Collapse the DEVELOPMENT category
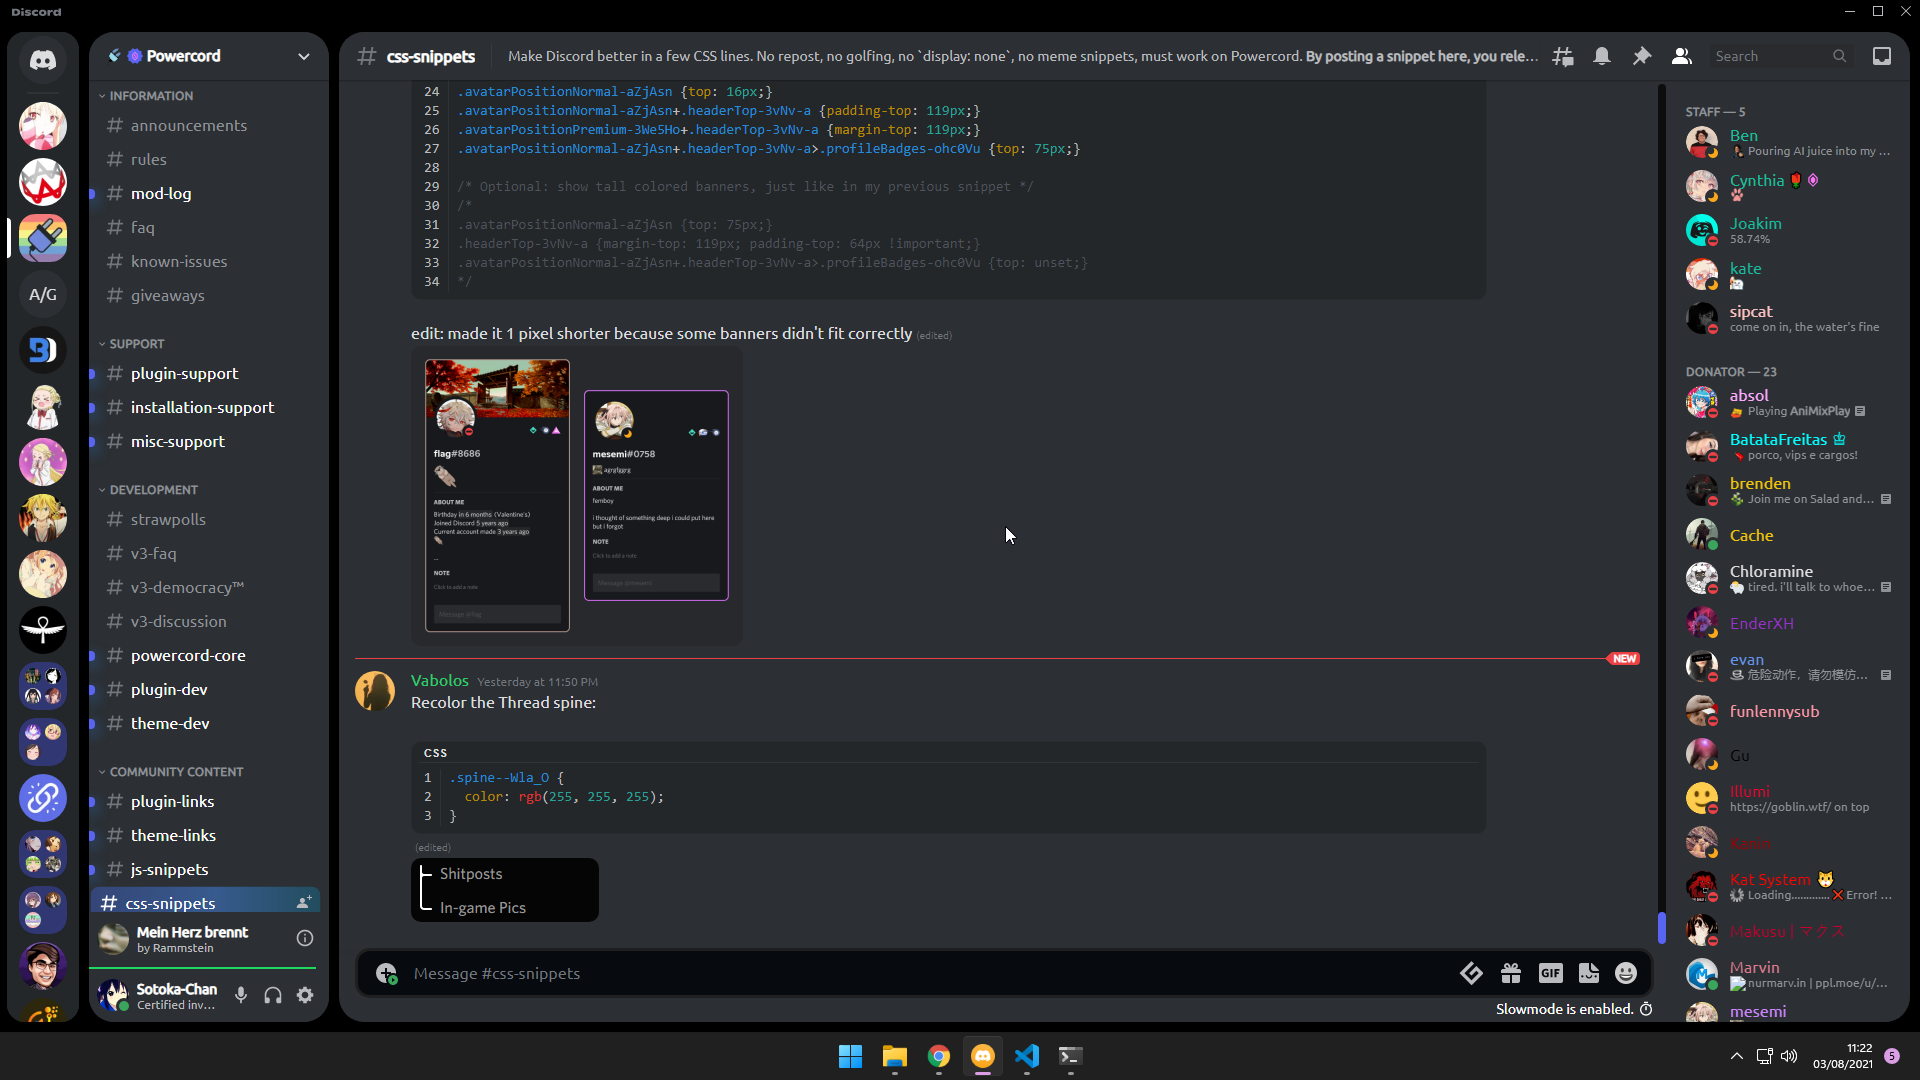Screen dimensions: 1920x1080 click(152, 490)
